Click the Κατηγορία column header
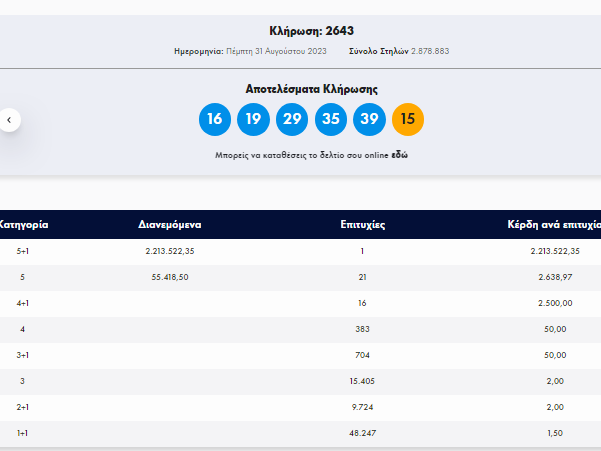Viewport: 601px width, 451px height. point(23,225)
